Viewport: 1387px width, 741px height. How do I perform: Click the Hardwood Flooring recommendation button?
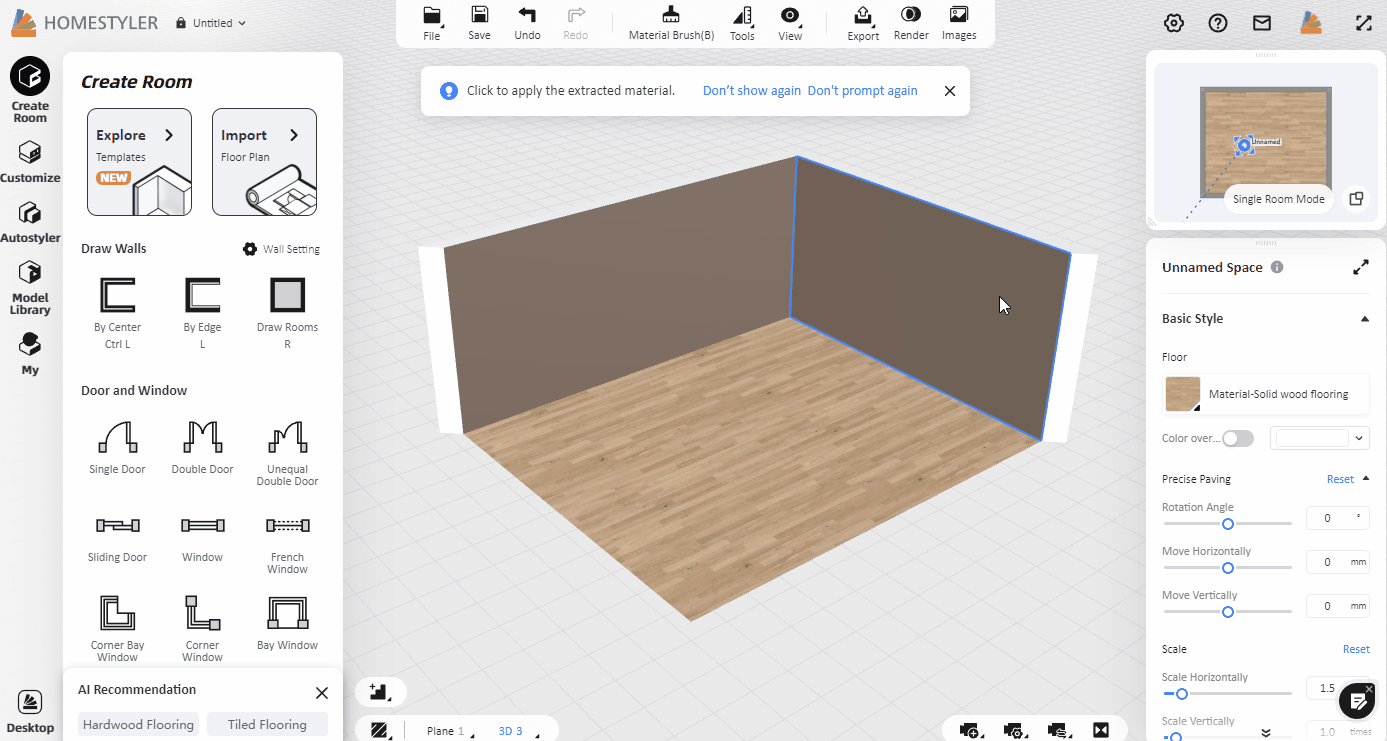pos(138,725)
